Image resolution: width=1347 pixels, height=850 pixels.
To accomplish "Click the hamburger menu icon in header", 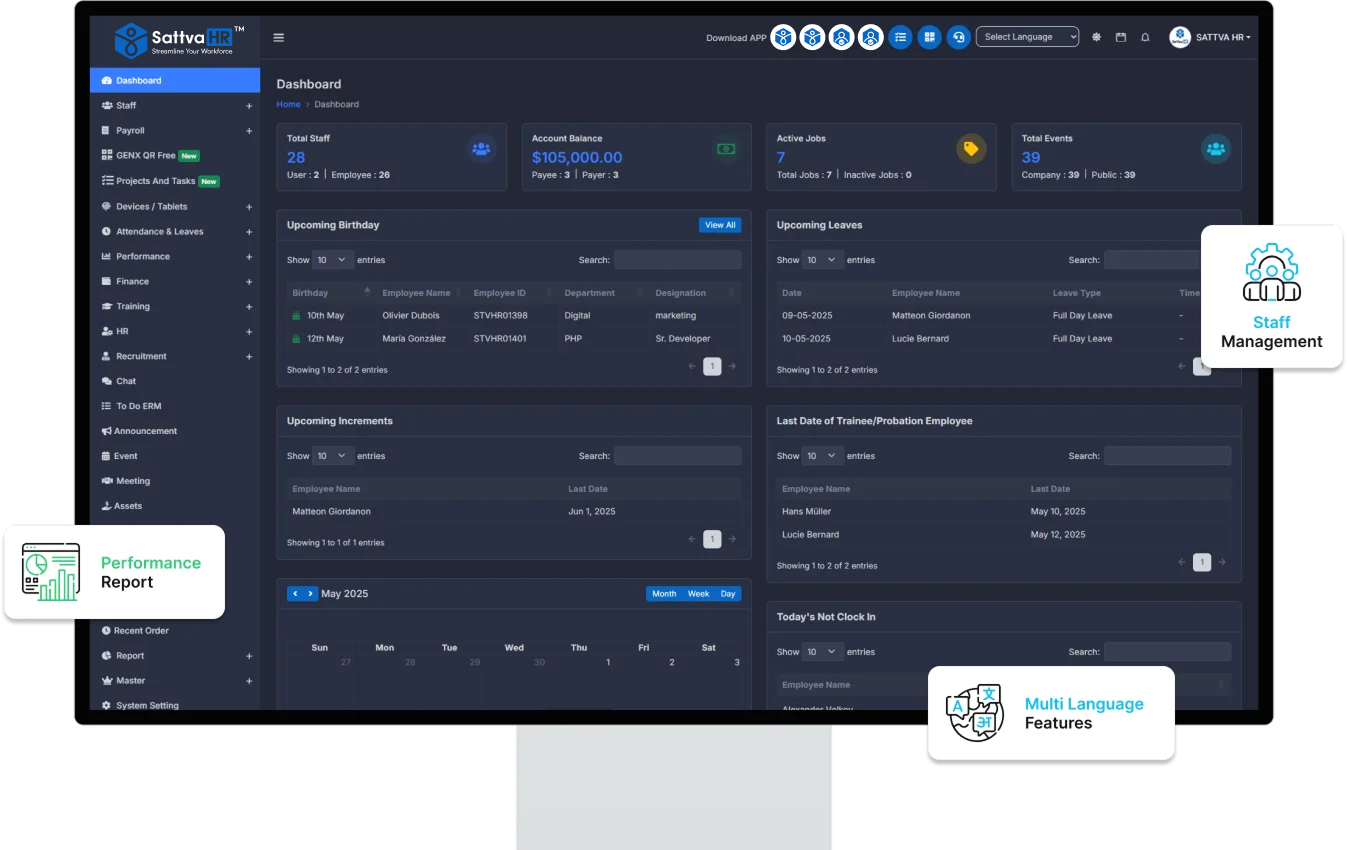I will pyautogui.click(x=278, y=38).
